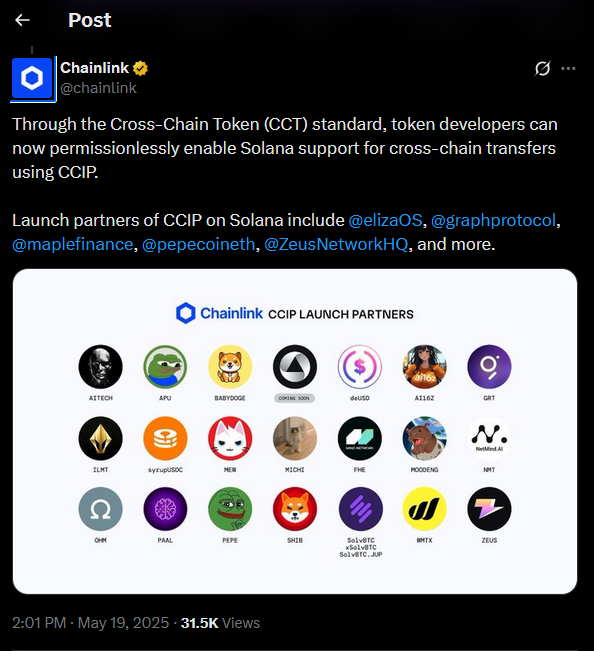Go back using the arrow icon
Screen dimensions: 594x651
click(x=22, y=20)
